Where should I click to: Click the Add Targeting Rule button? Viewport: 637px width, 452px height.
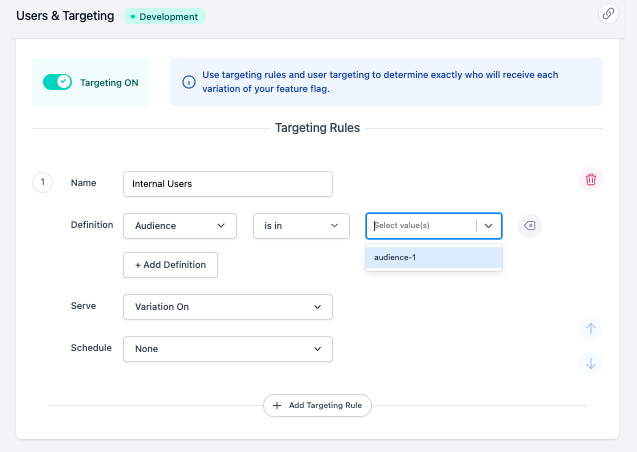(318, 405)
